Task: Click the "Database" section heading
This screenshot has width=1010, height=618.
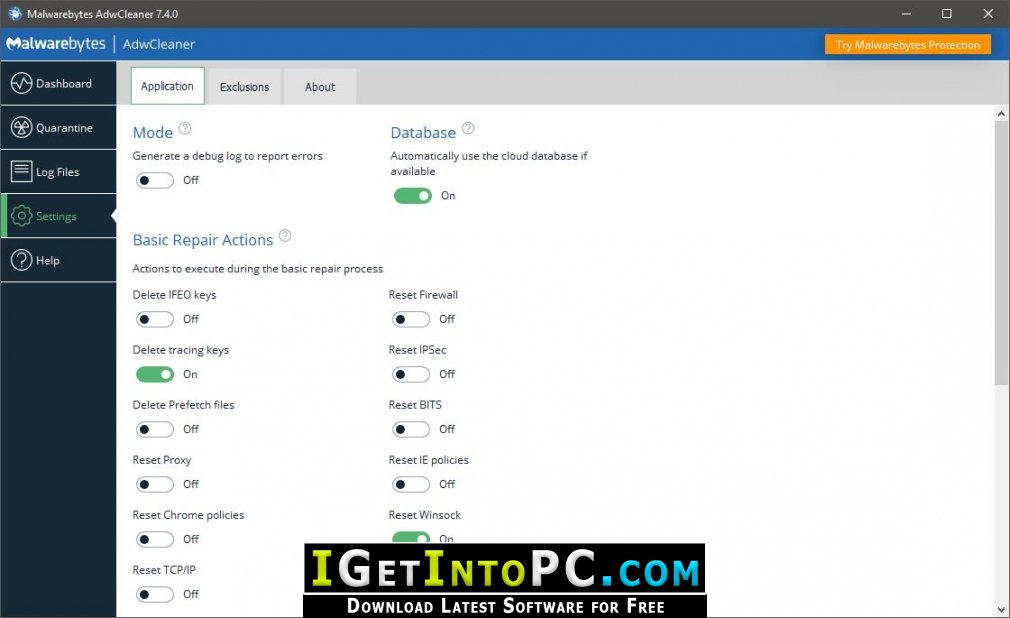Action: (x=423, y=133)
